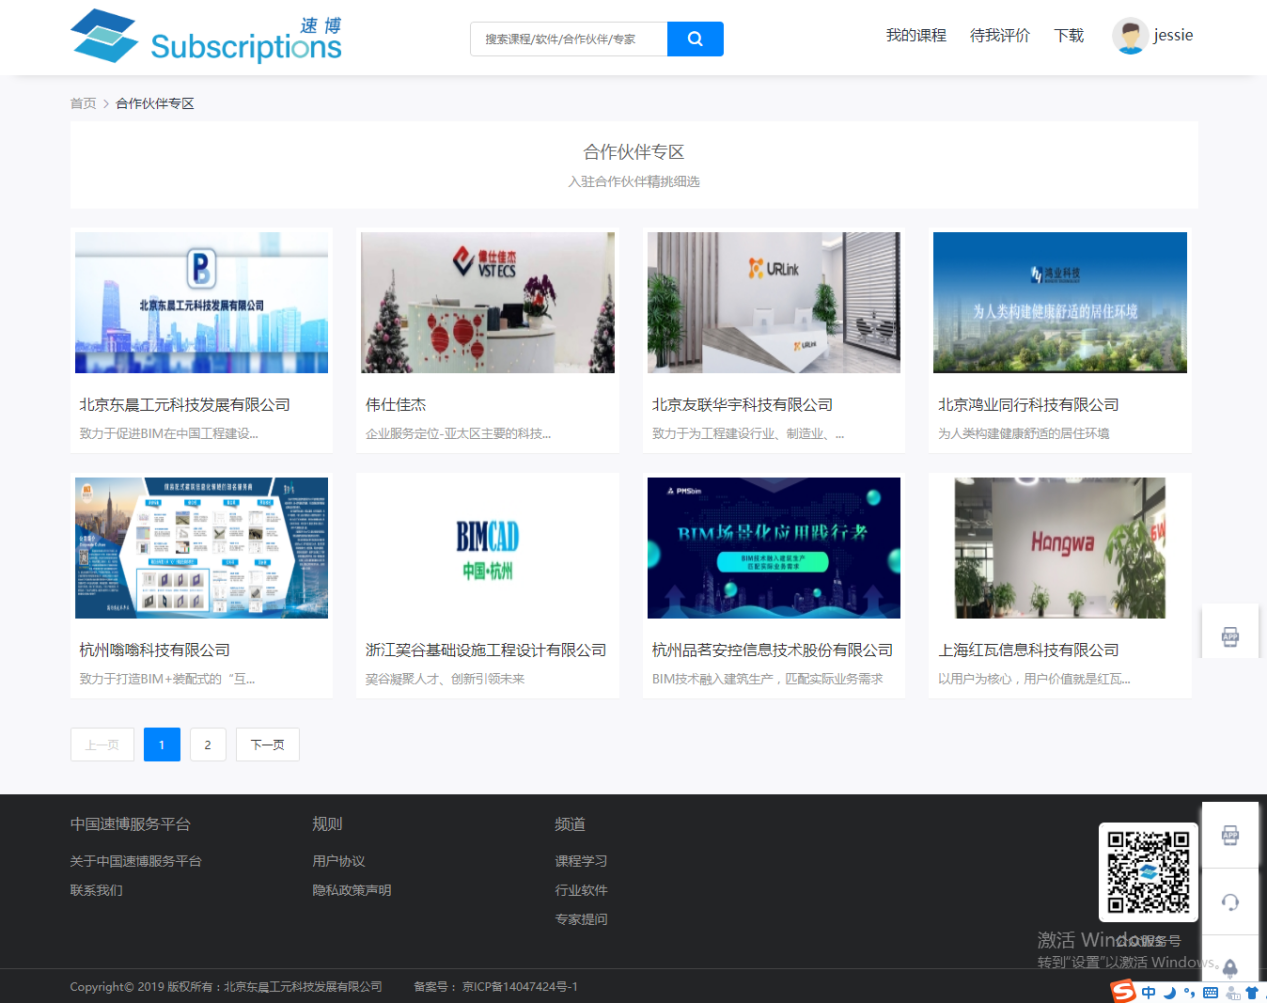Open 关于中国速博服务平台 footer link
The width and height of the screenshot is (1267, 1003).
[136, 861]
